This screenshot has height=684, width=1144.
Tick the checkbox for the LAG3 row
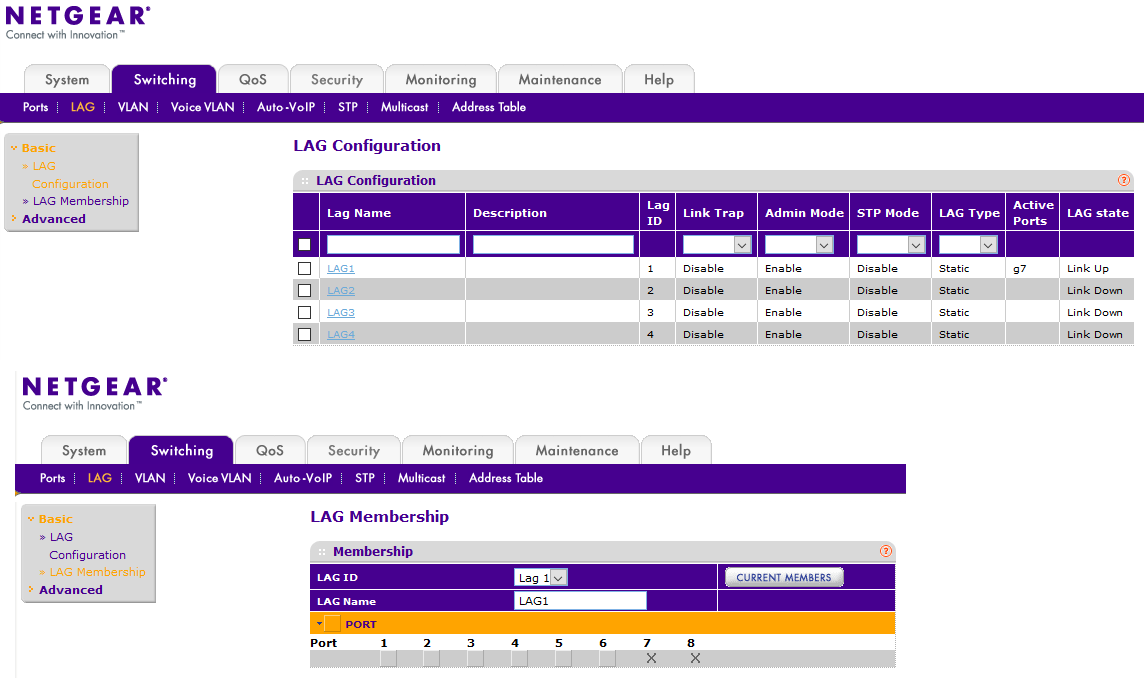304,313
